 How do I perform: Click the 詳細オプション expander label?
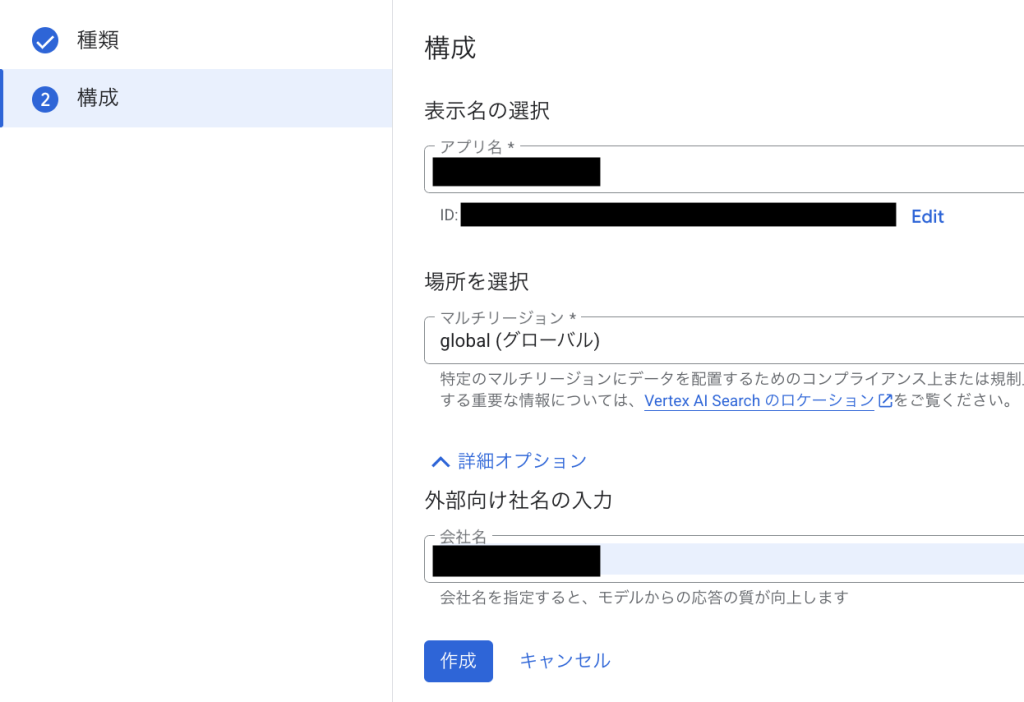(x=522, y=461)
